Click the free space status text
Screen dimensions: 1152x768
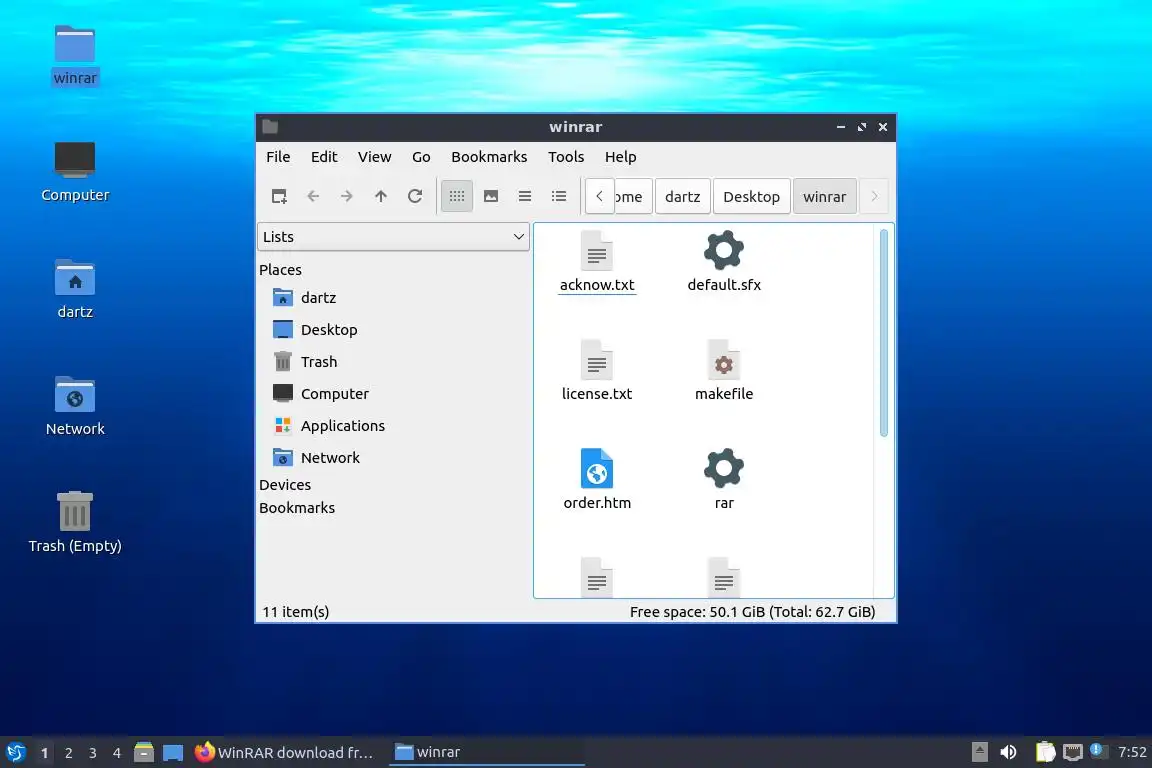coord(752,611)
